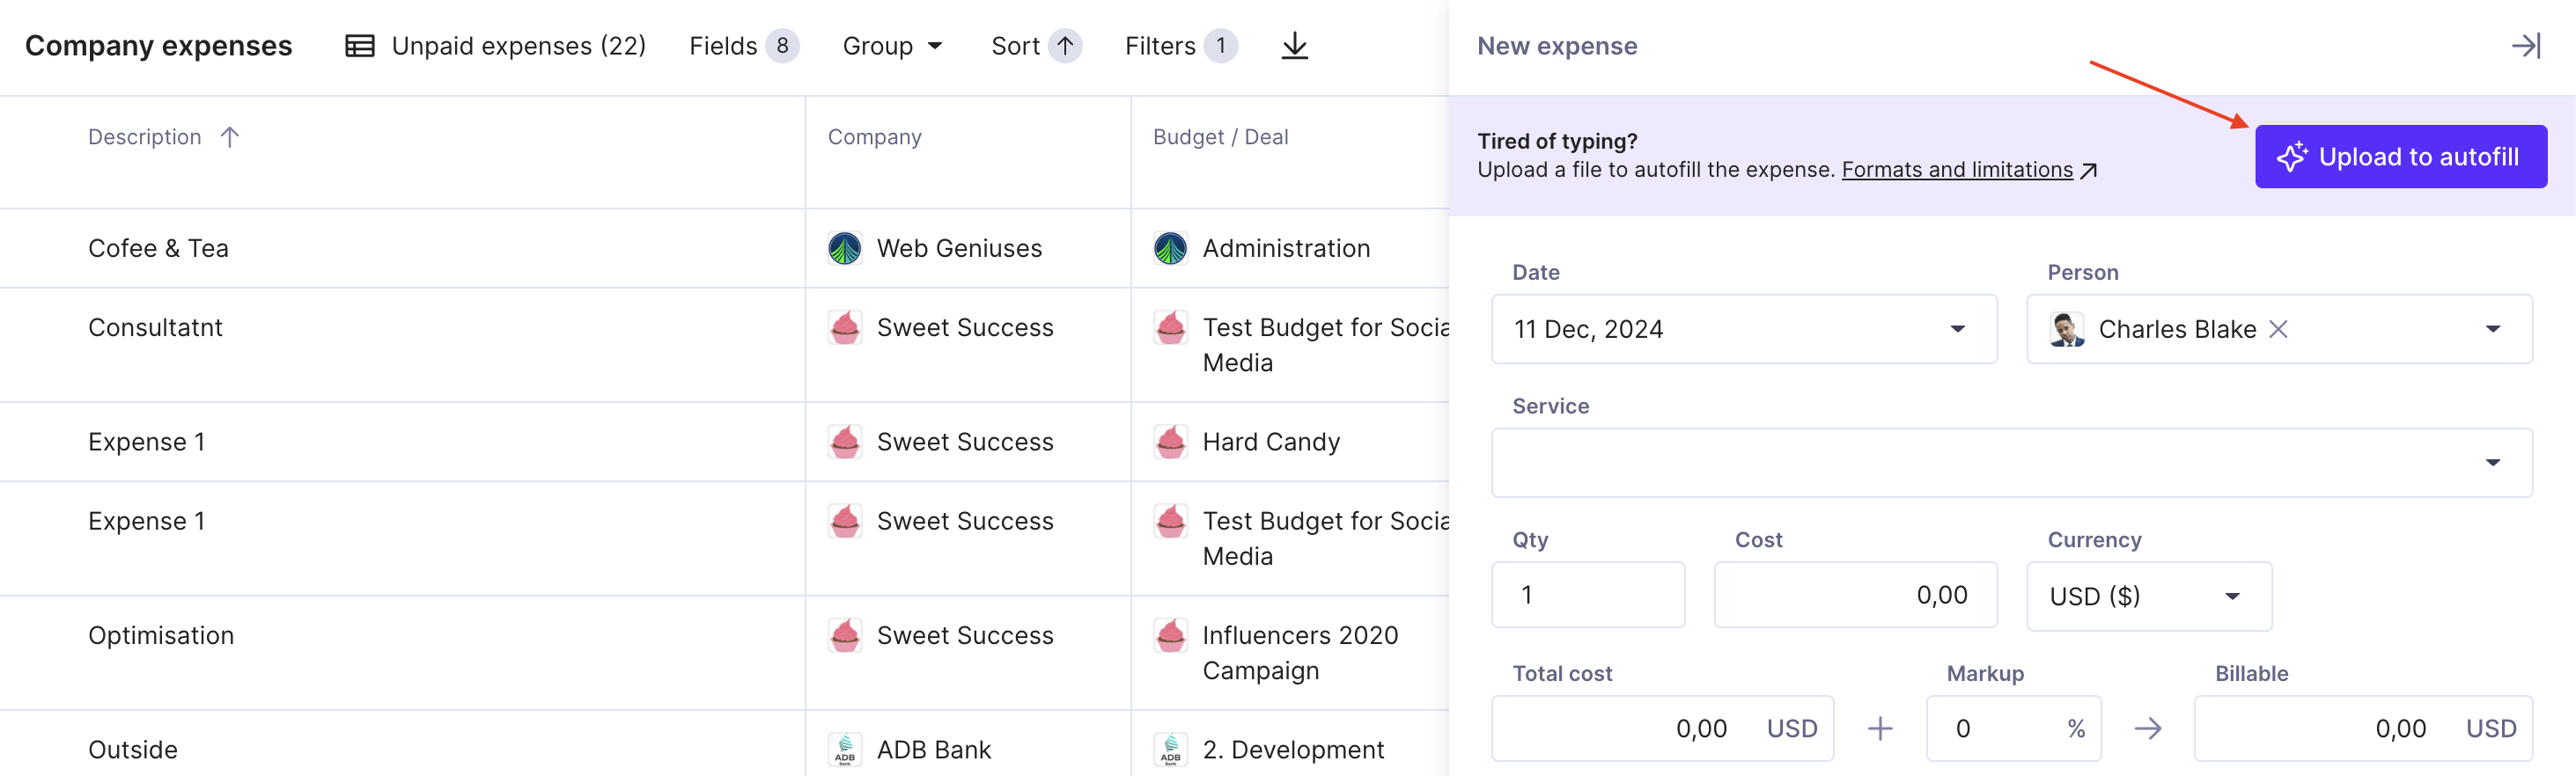The height and width of the screenshot is (776, 2576).
Task: Click the Web Geniuses company logo icon
Action: (844, 248)
